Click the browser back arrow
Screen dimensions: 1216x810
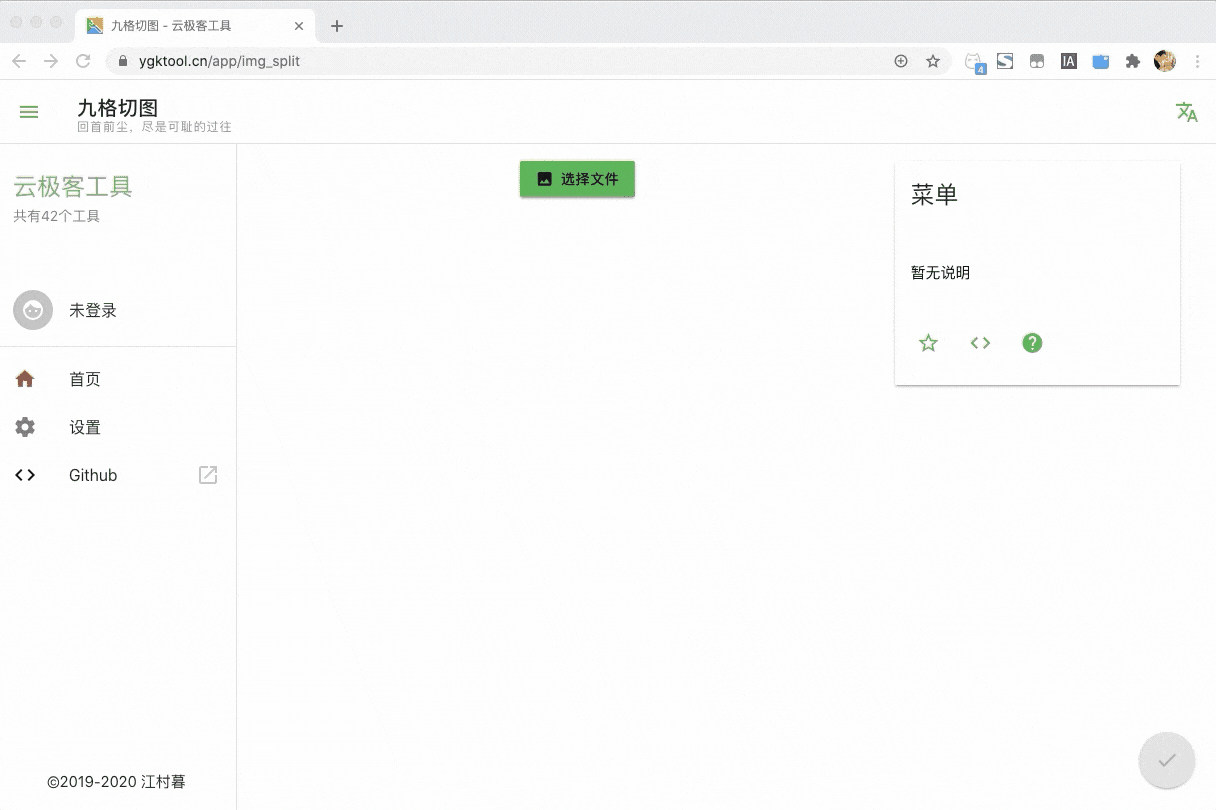(19, 61)
